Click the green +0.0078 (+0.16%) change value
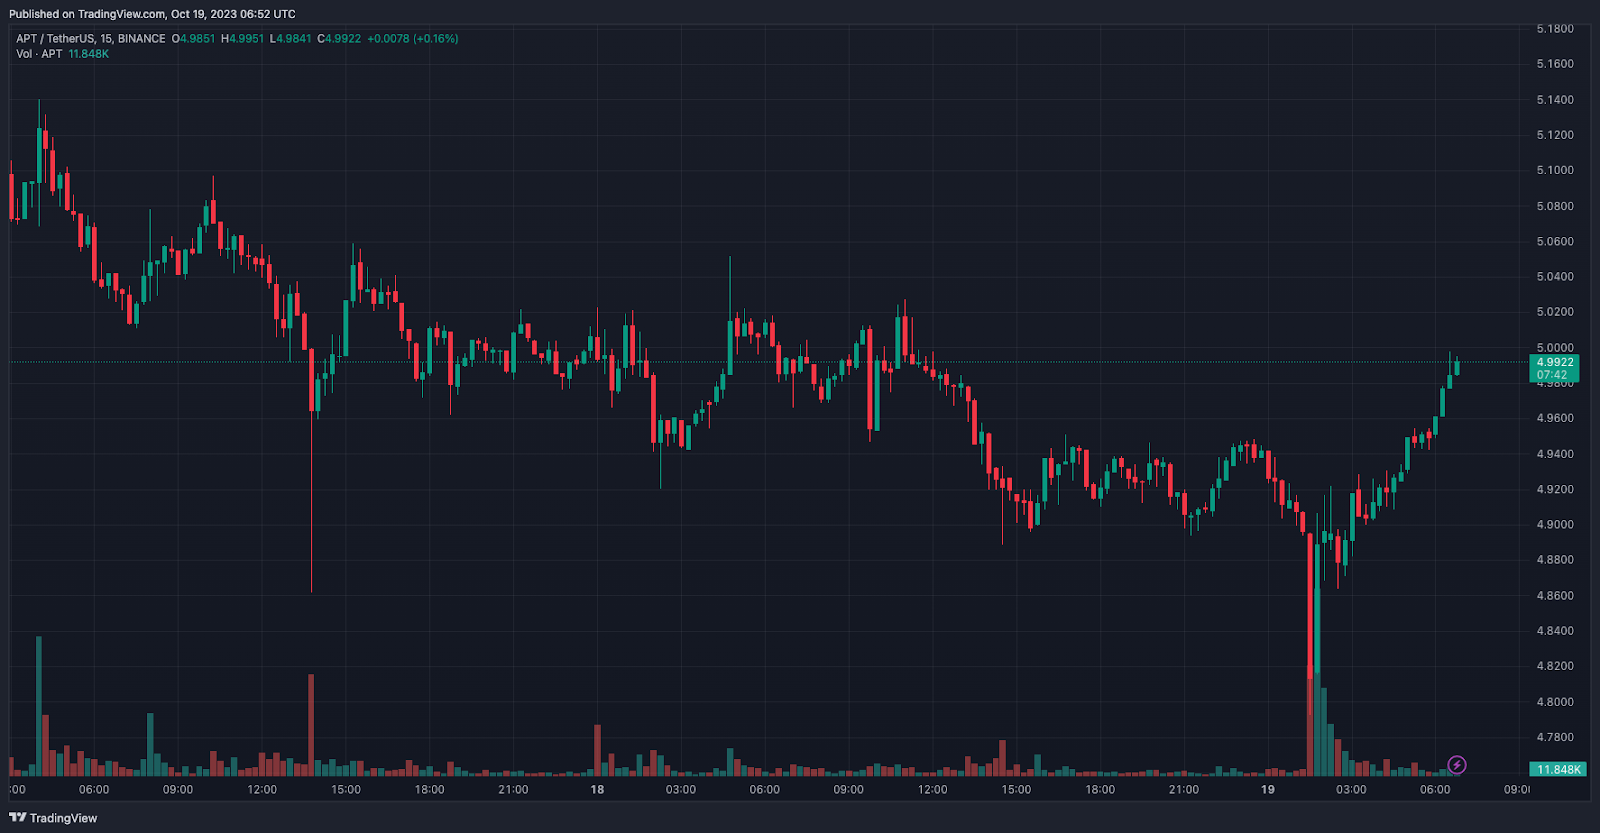This screenshot has height=833, width=1600. pos(412,39)
